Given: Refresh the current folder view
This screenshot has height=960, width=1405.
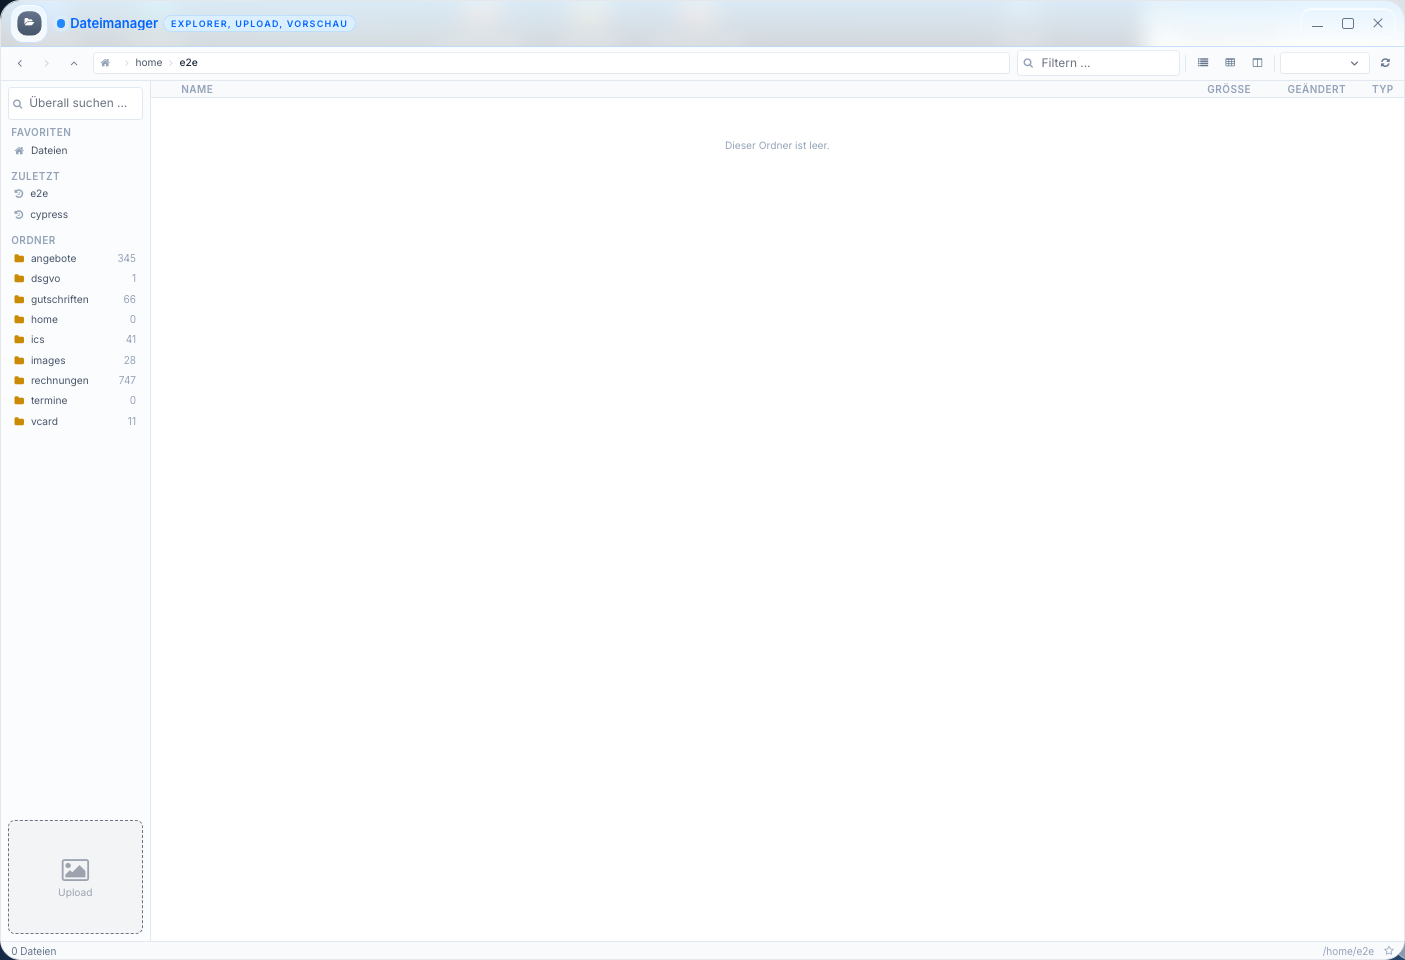Looking at the screenshot, I should (1385, 62).
